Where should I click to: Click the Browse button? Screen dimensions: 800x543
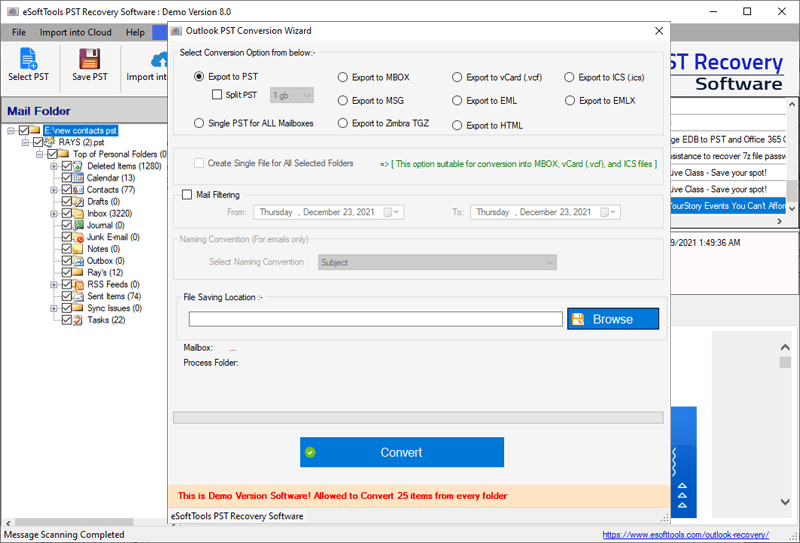(x=613, y=319)
